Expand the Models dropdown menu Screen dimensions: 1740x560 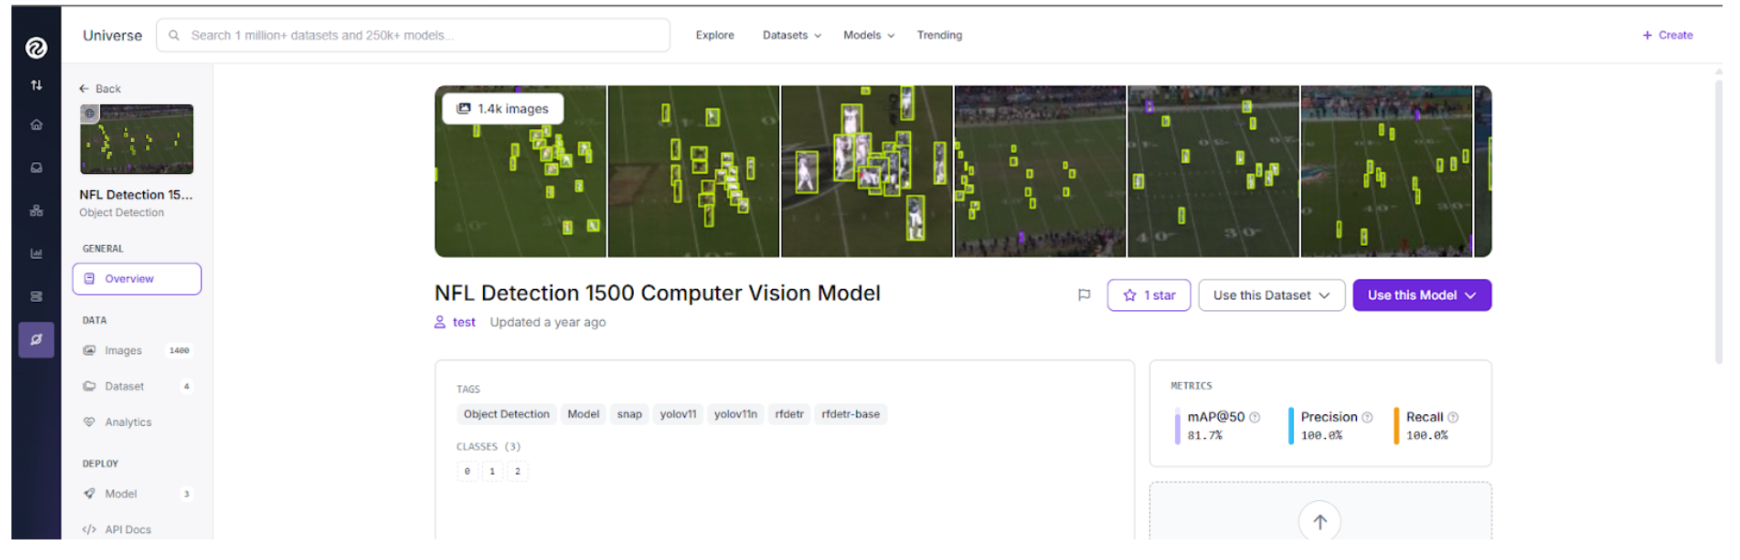[869, 35]
